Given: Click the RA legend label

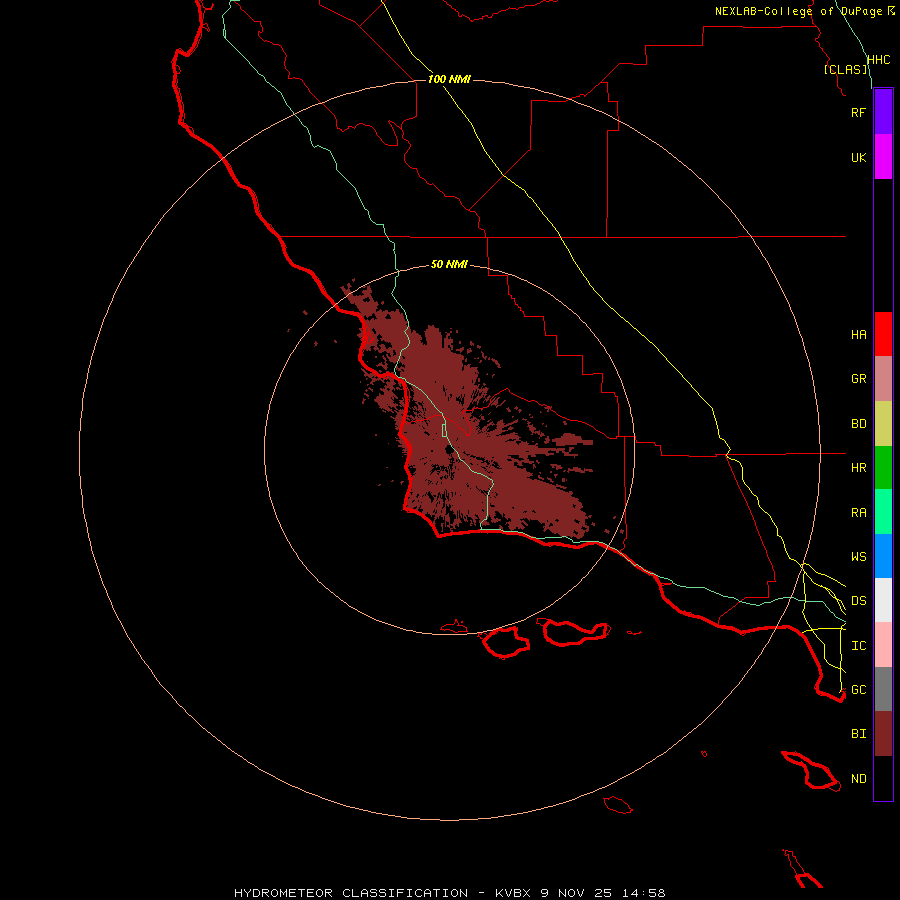Looking at the screenshot, I should click(858, 513).
